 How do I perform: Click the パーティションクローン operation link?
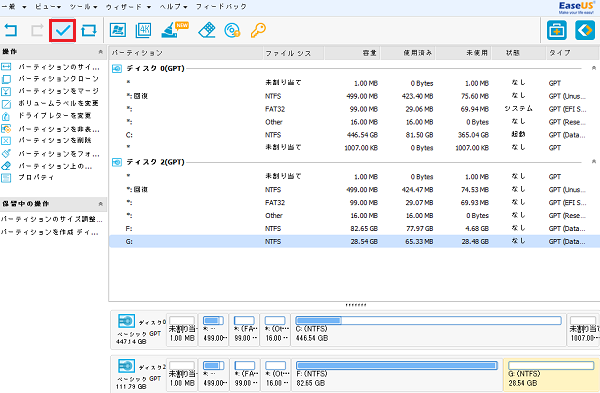coord(59,79)
